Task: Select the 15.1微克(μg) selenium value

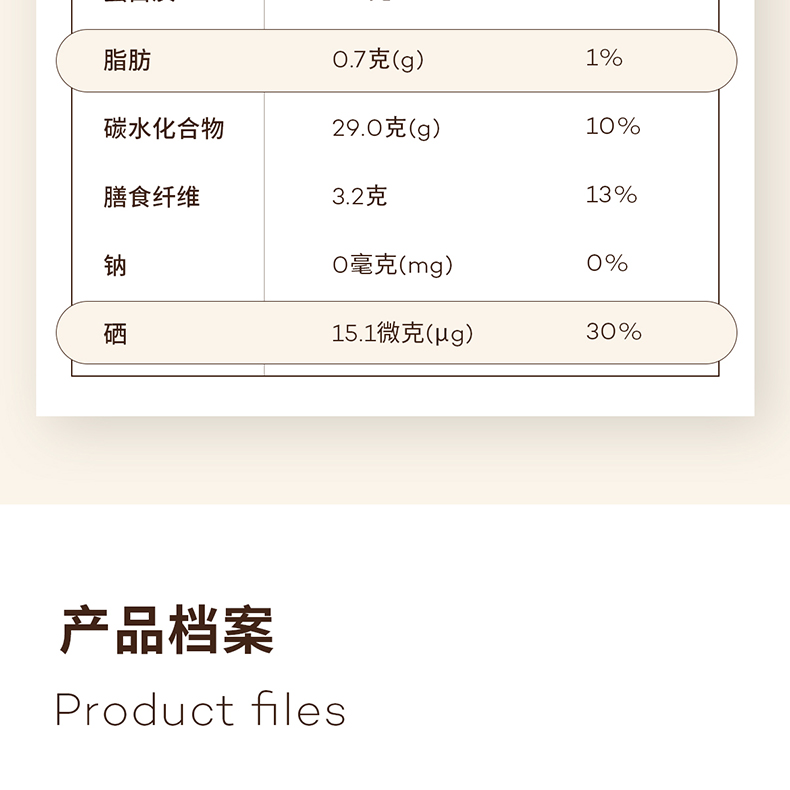Action: coord(402,334)
